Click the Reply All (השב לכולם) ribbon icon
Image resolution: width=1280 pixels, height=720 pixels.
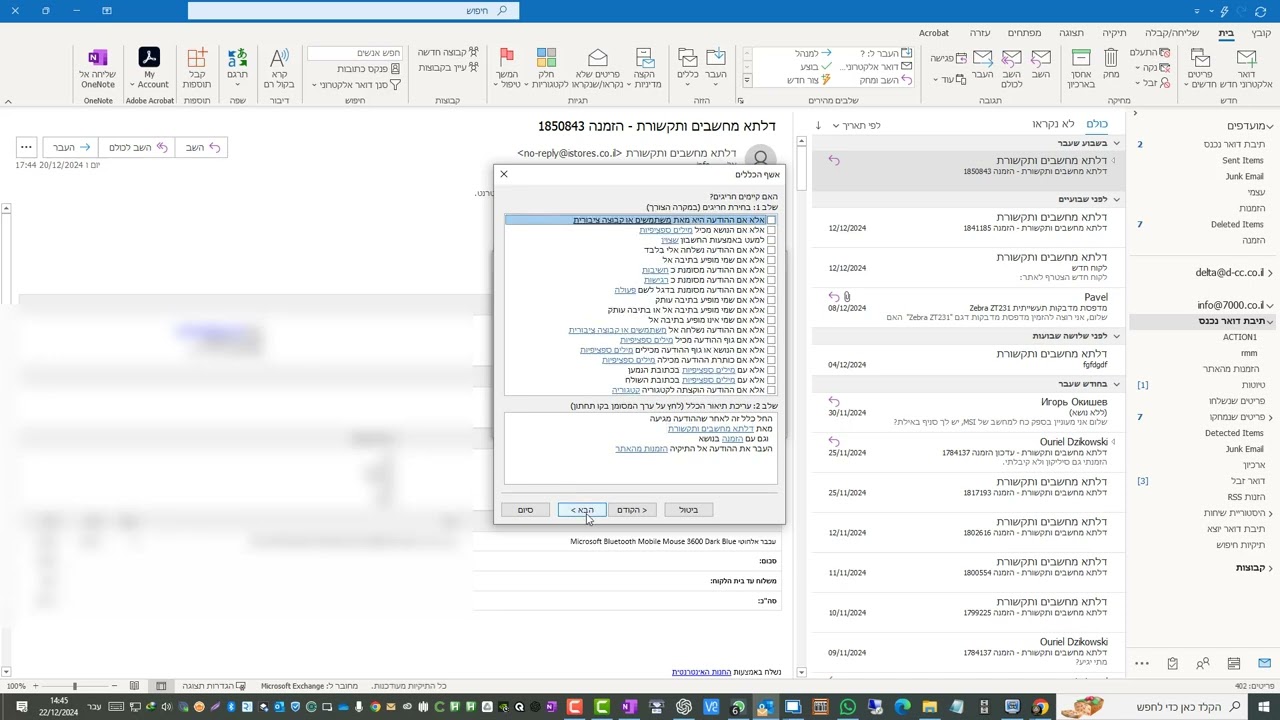click(x=1012, y=59)
